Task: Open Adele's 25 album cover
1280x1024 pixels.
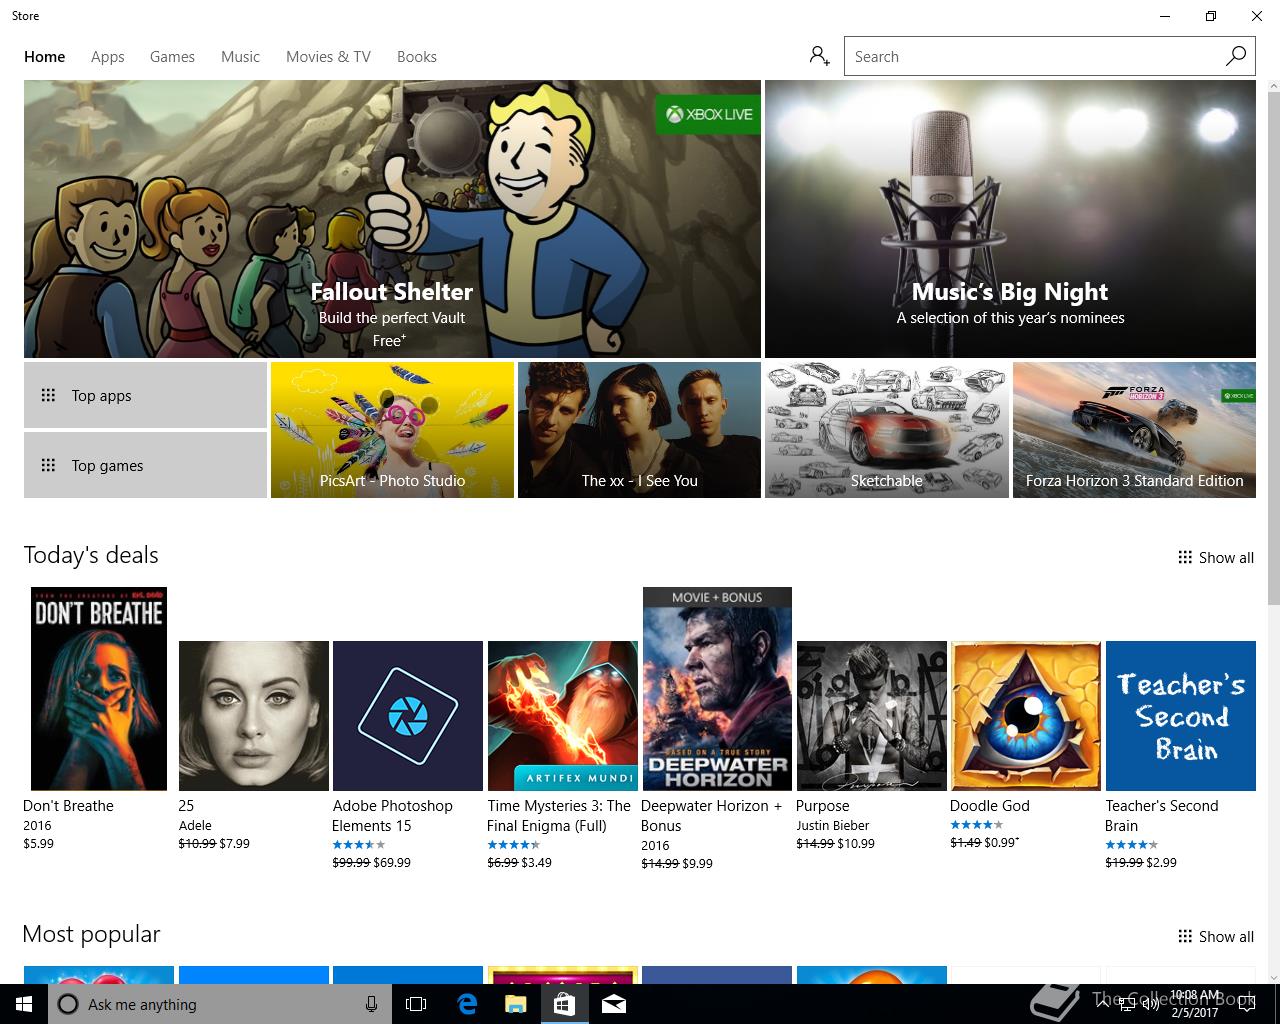Action: pos(254,716)
